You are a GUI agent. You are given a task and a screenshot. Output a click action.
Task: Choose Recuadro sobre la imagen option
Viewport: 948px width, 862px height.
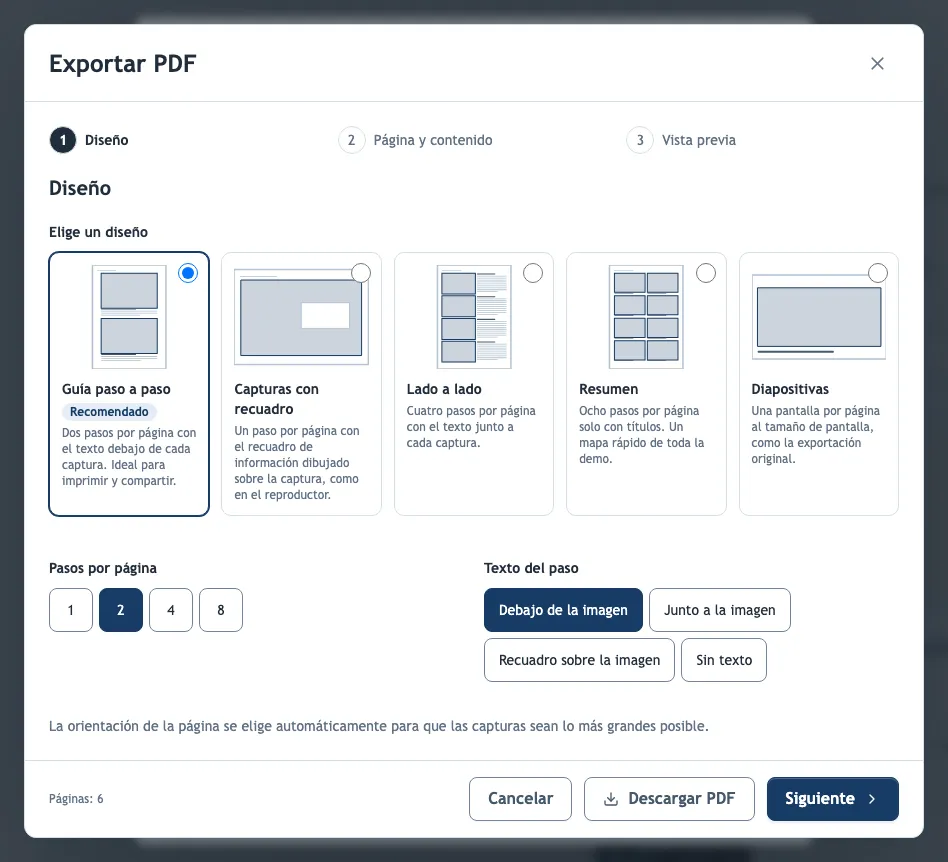(x=579, y=660)
